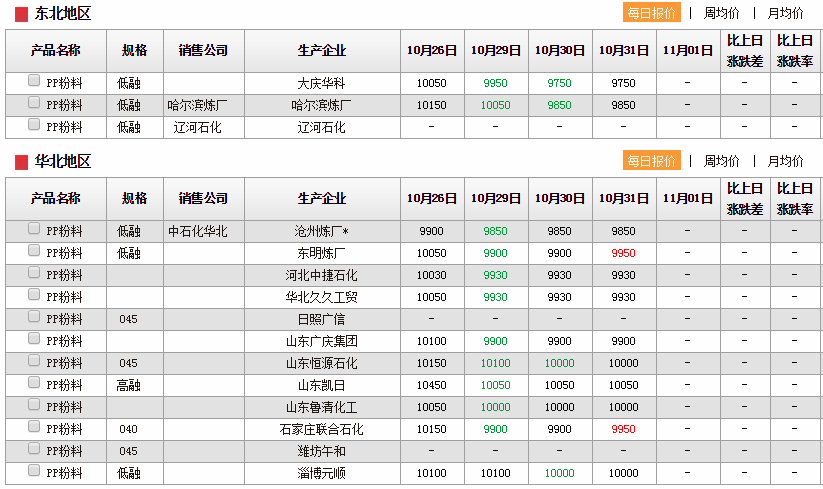Click 哈尔滨炼厂 in the 生产企业 column

(x=321, y=105)
